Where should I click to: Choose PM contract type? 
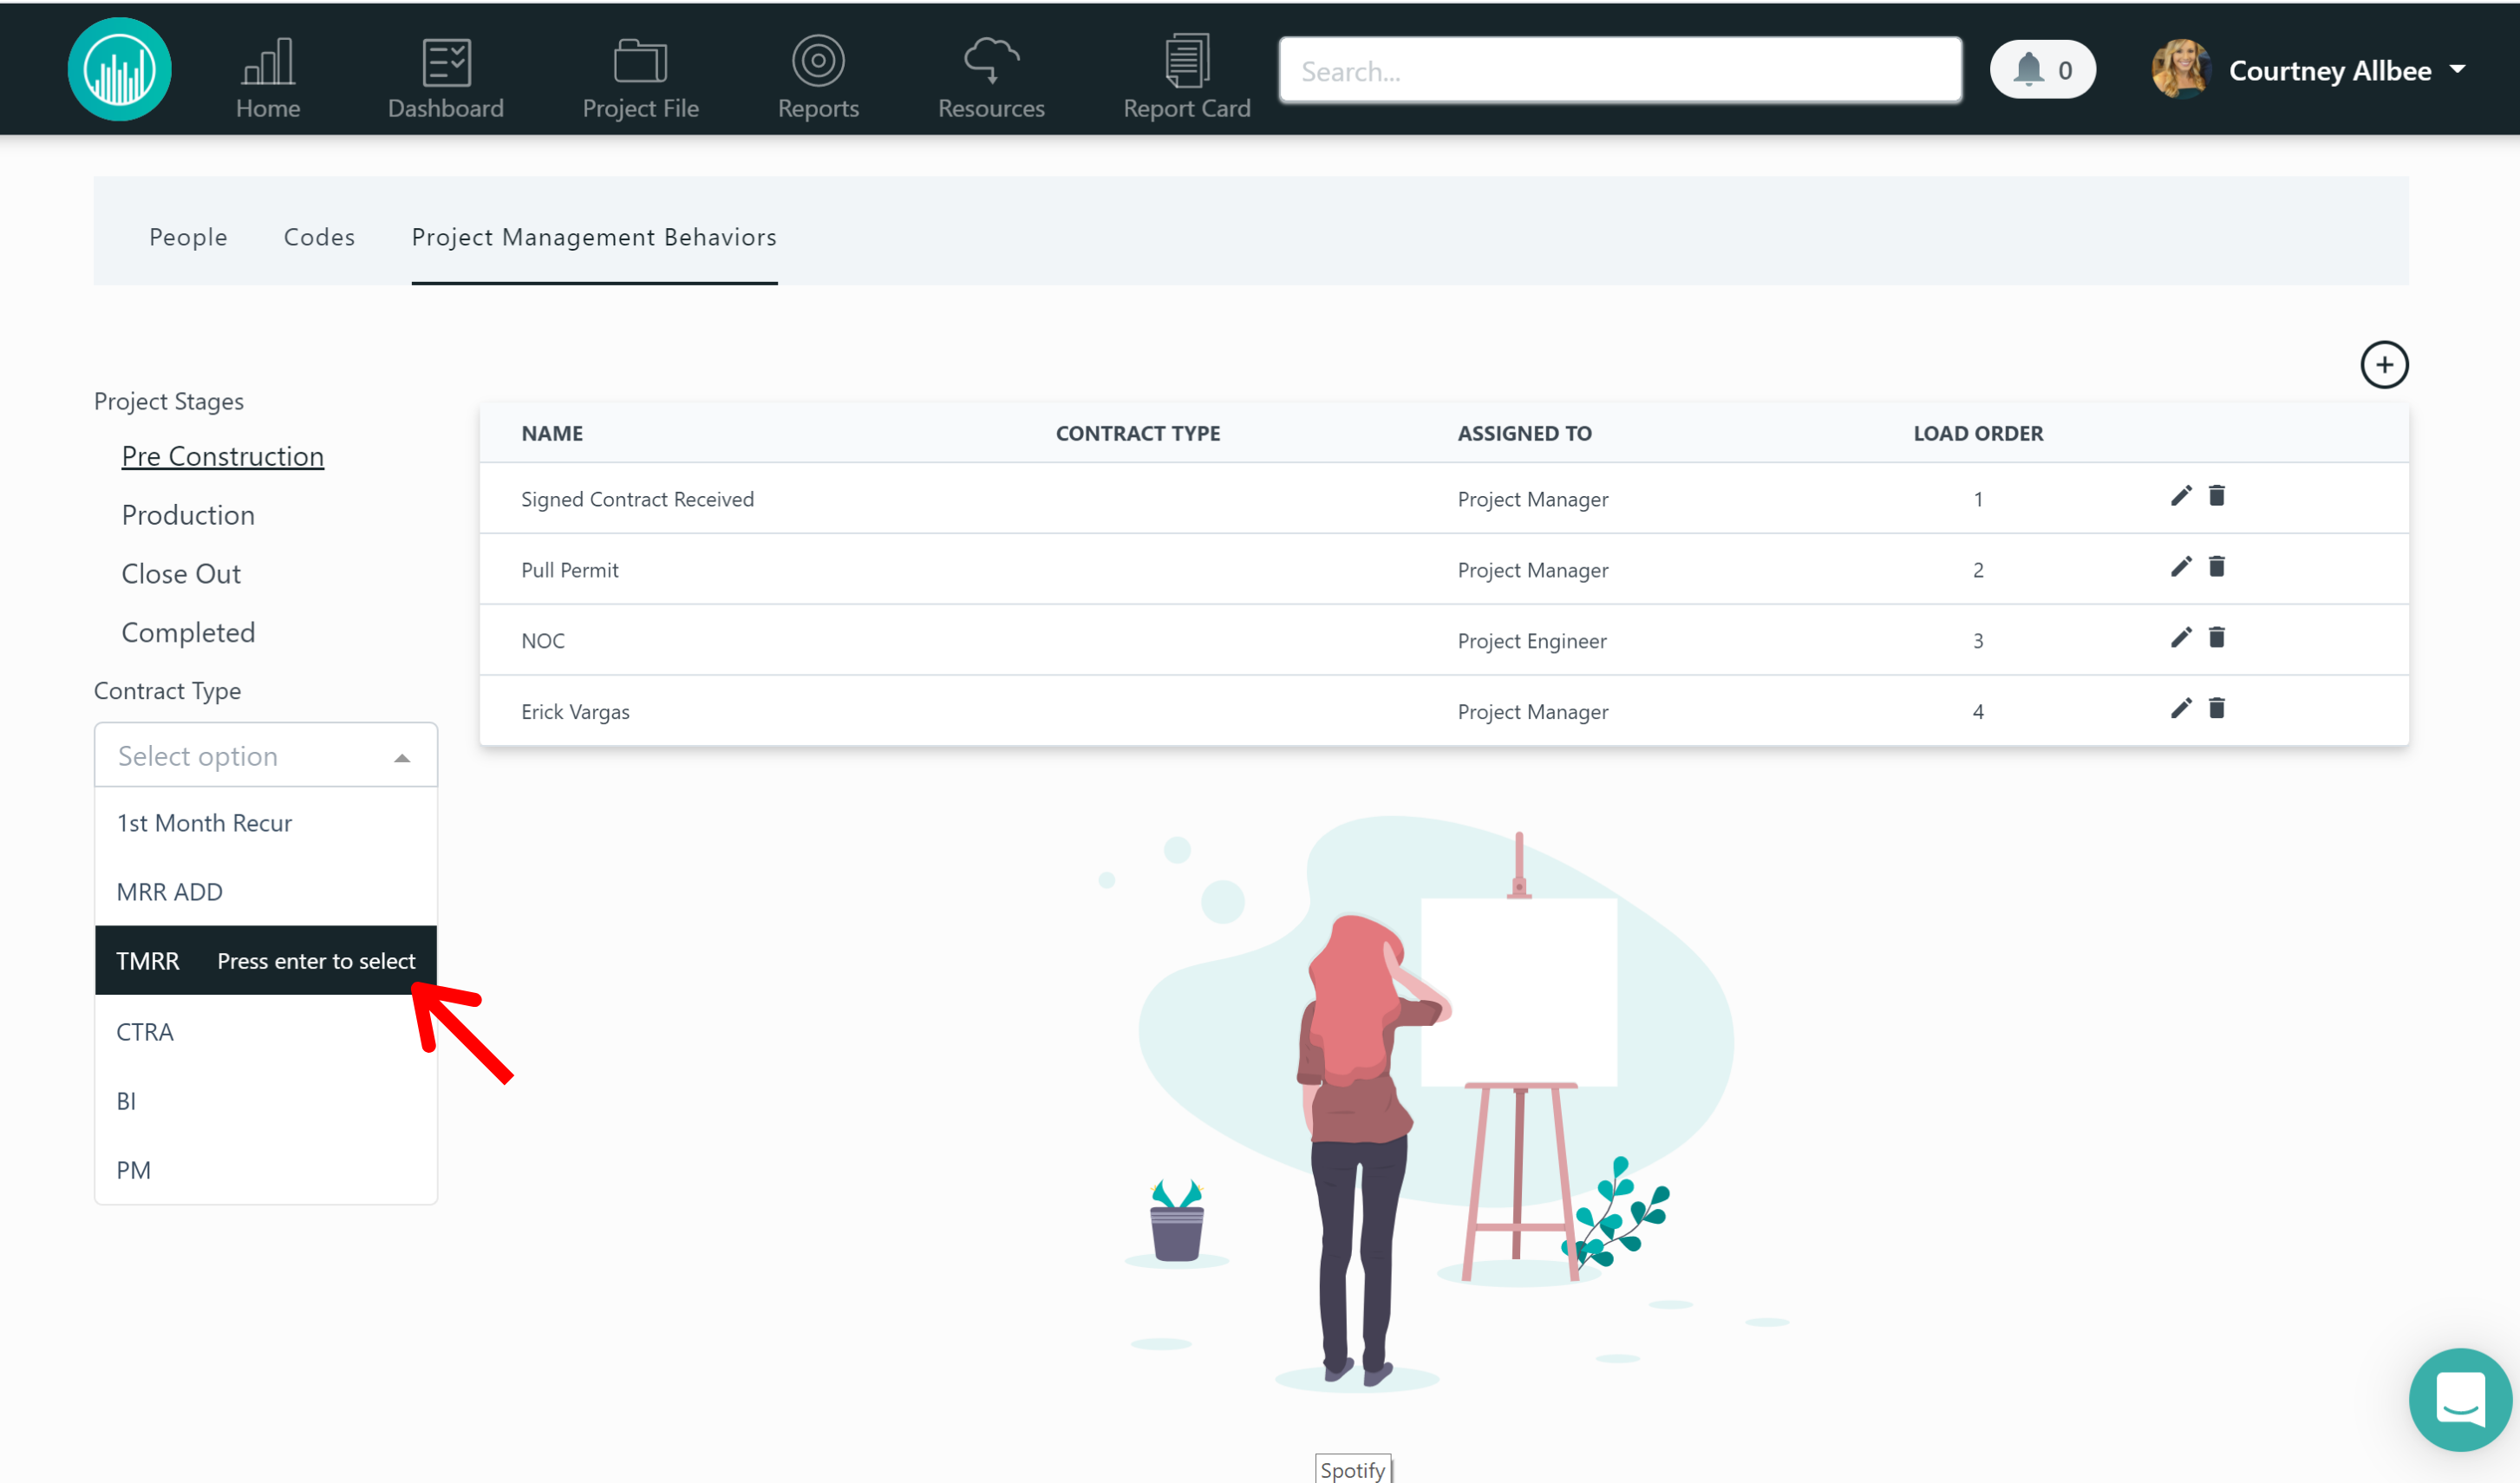(x=266, y=1170)
